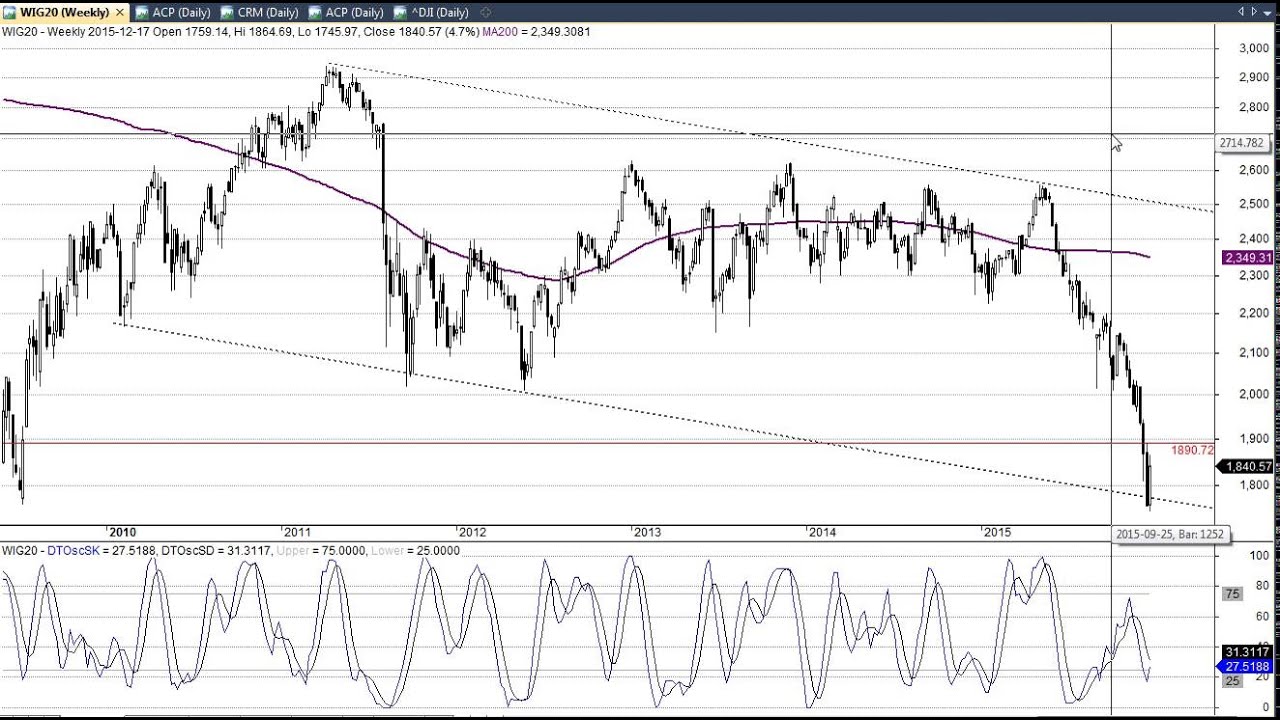
Task: Click the blue 27.5188 oscillator value tag
Action: pos(1245,667)
